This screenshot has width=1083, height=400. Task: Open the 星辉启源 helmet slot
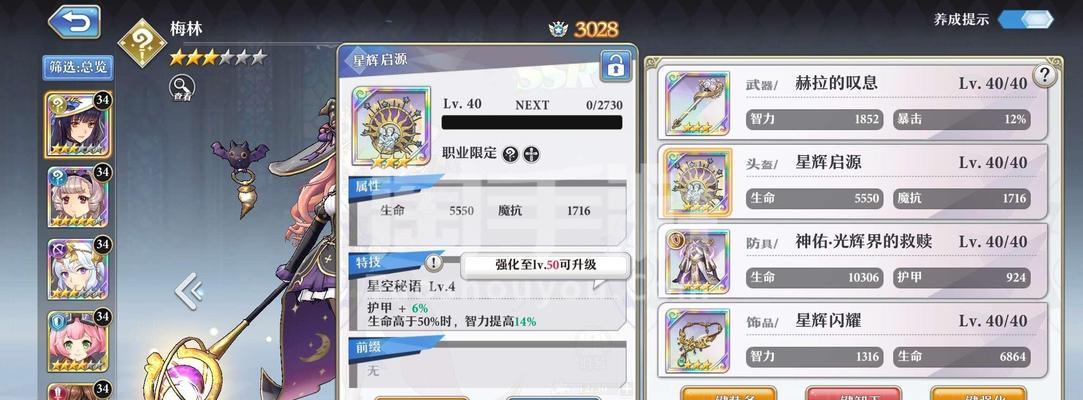(852, 182)
